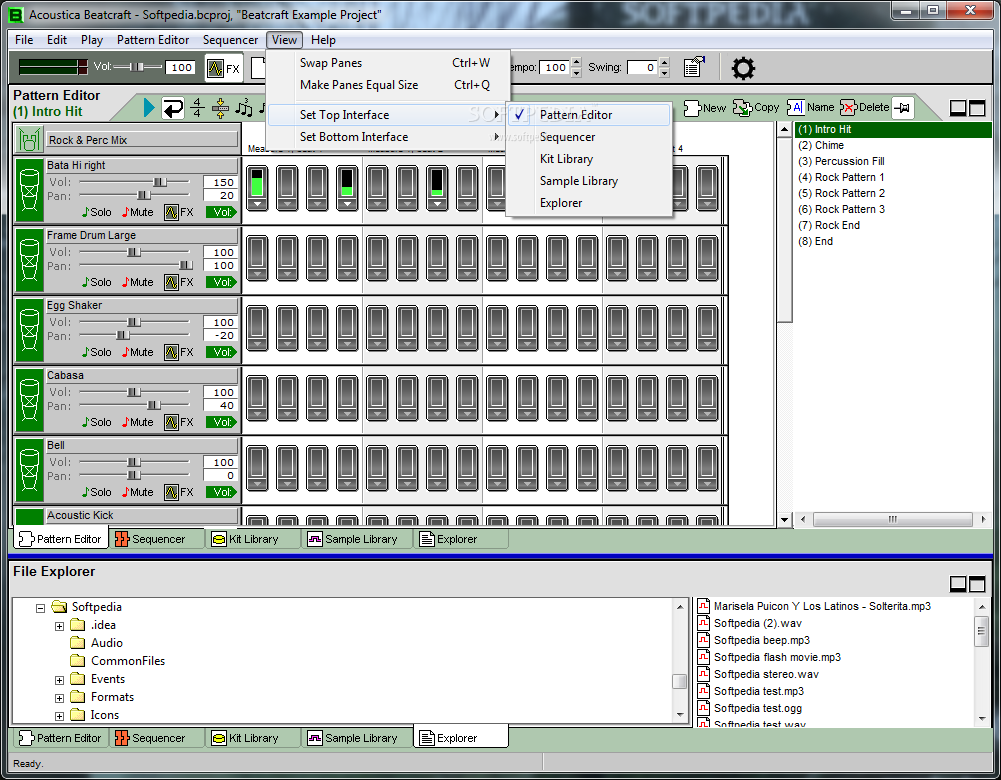Screen dimensions: 1001x780
Task: Select Softpedia beep.mp3 file
Action: [754, 640]
